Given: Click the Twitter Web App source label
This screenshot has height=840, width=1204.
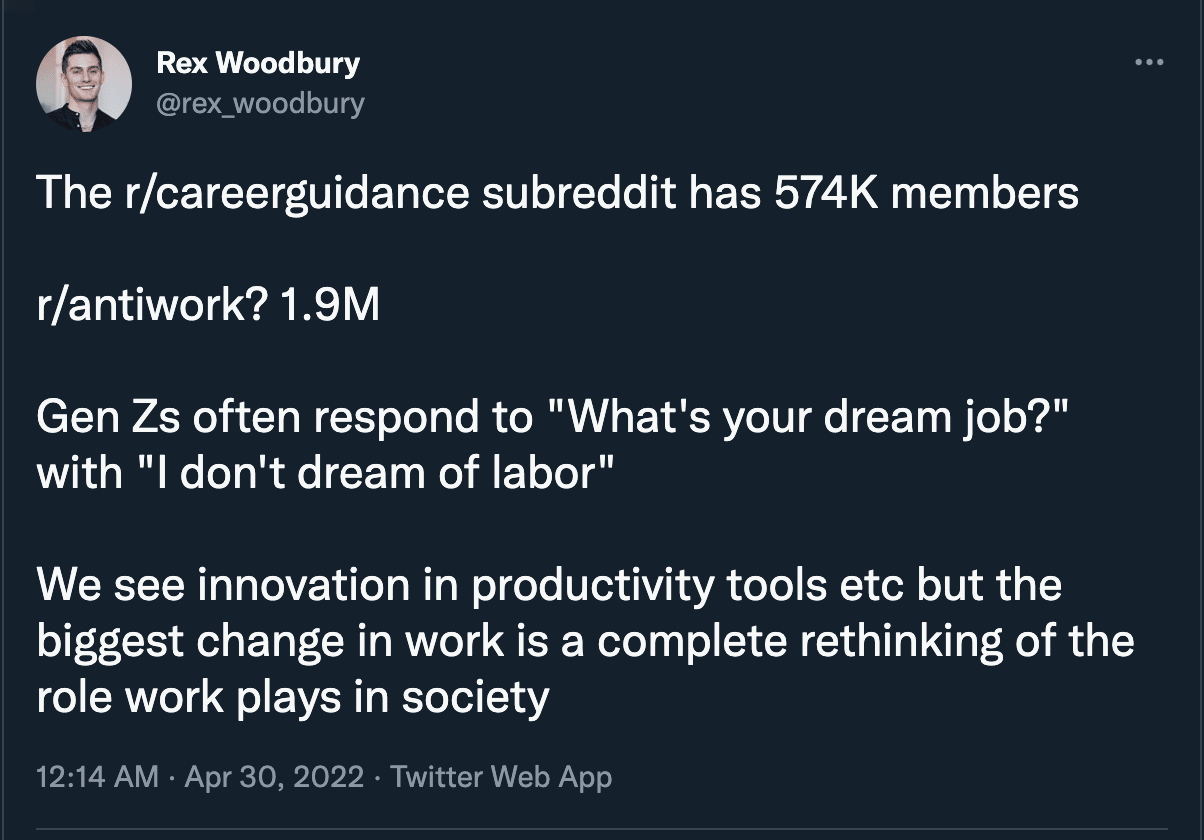Looking at the screenshot, I should coord(501,776).
